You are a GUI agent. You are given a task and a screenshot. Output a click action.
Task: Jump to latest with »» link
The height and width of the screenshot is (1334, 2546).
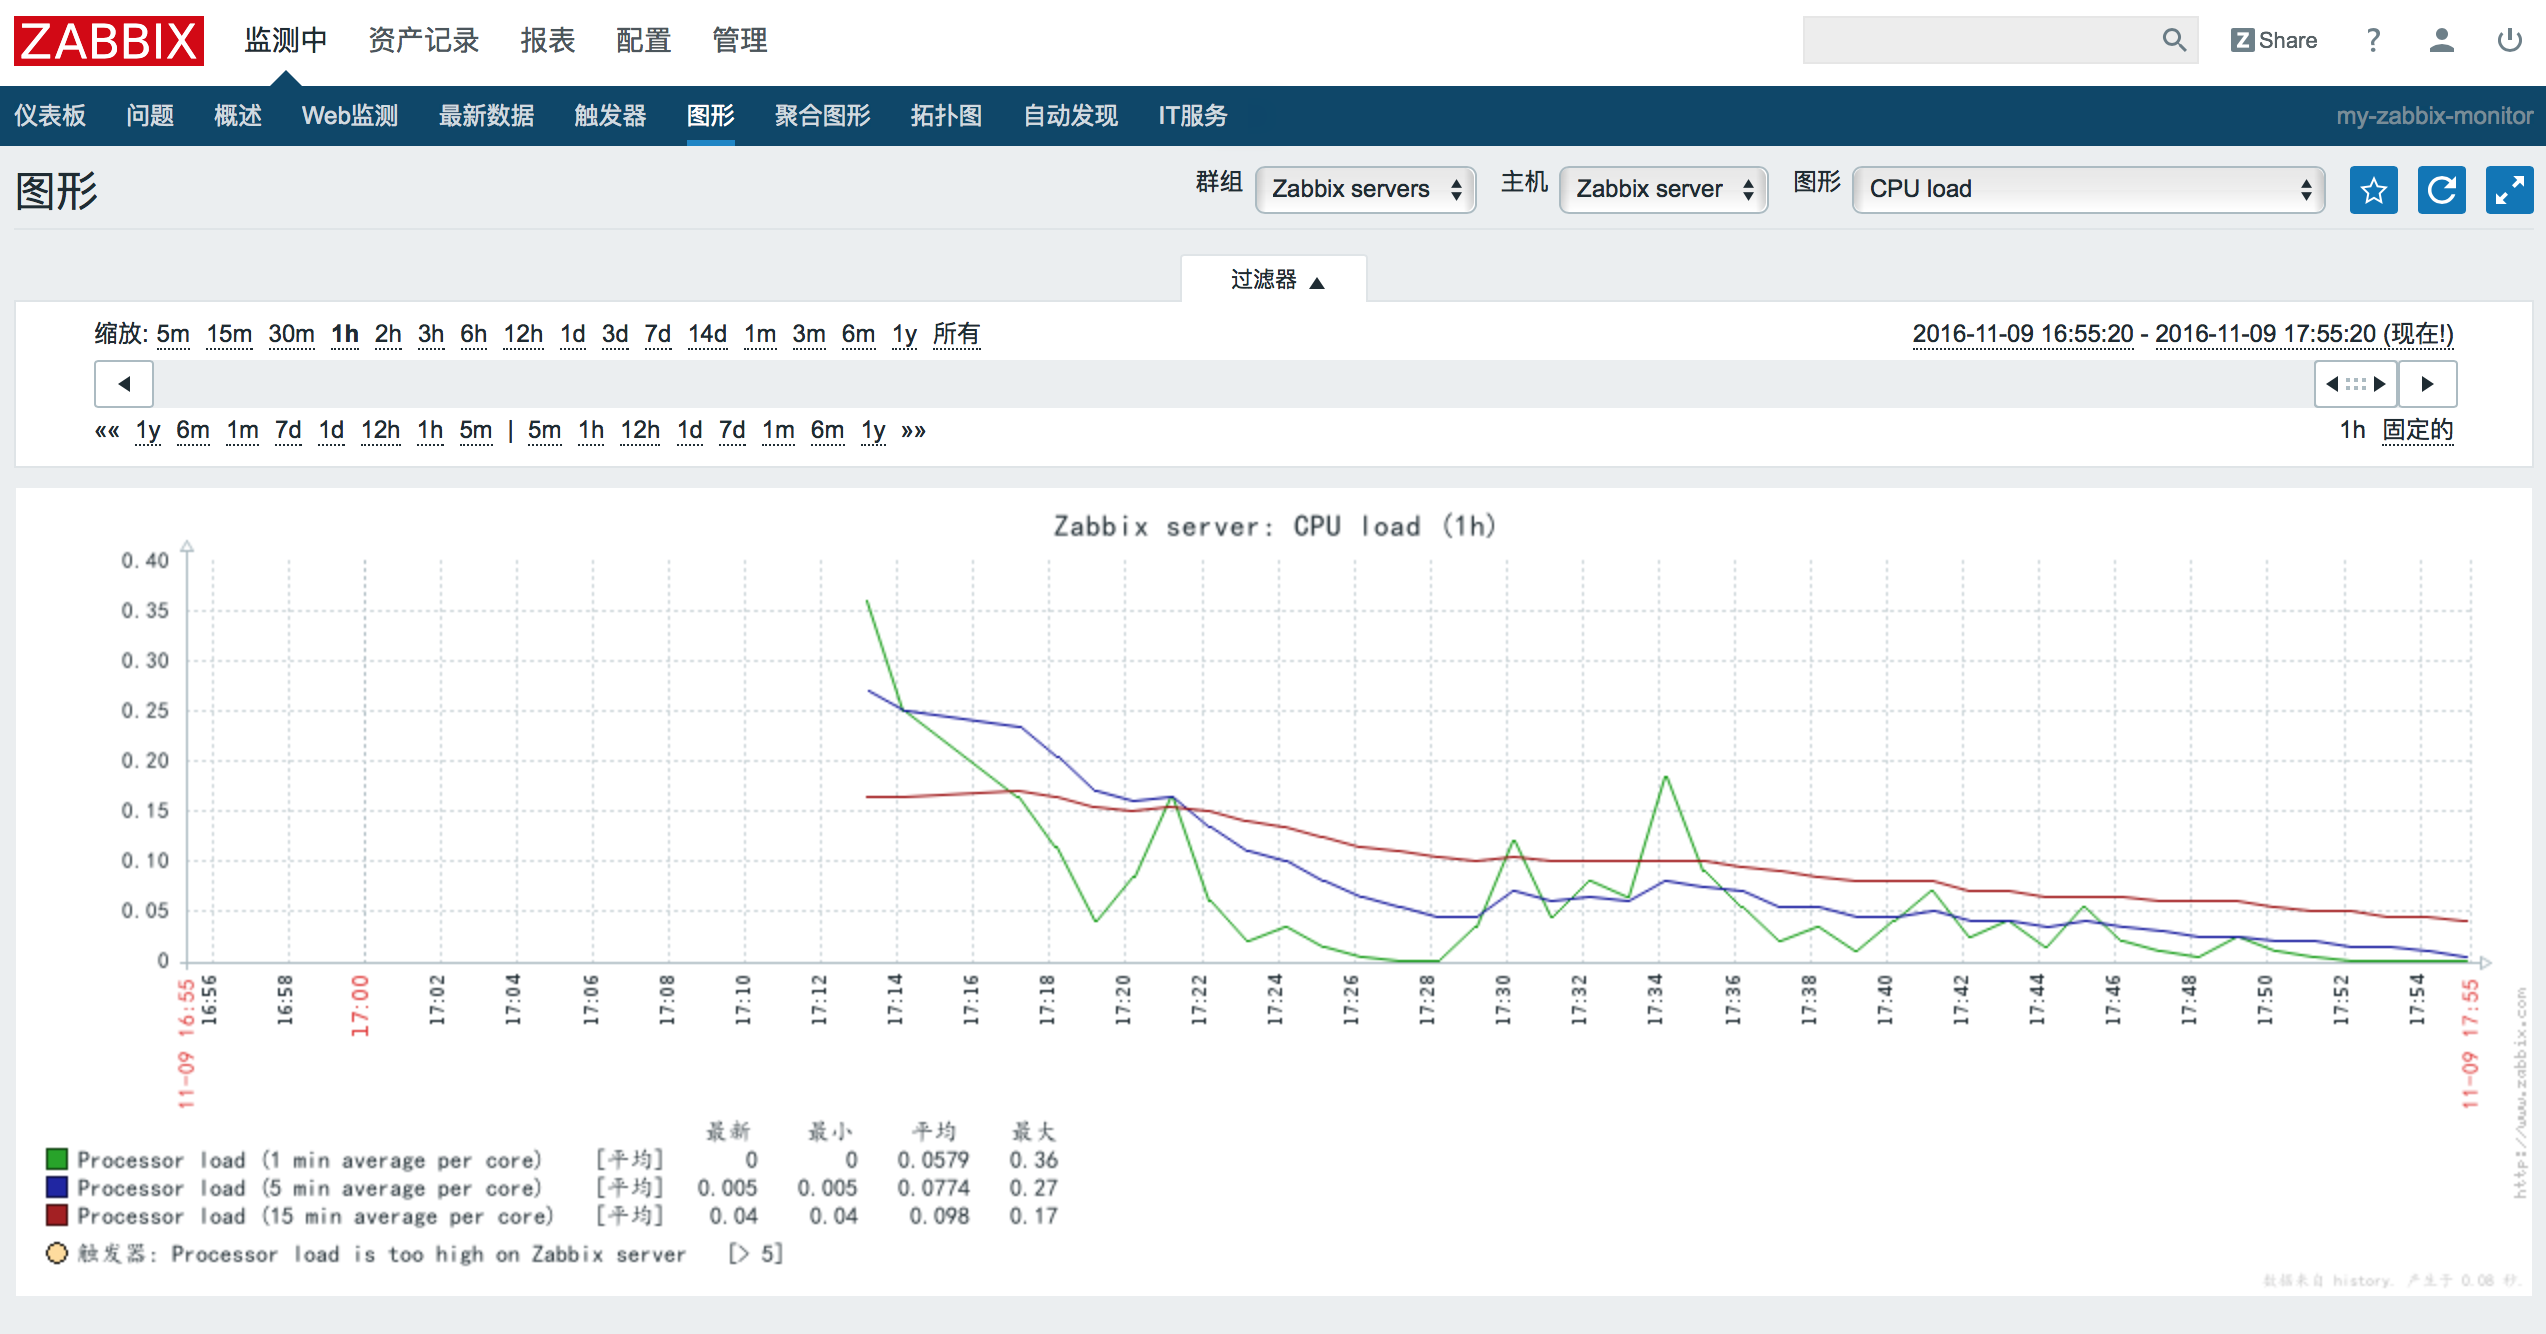913,431
